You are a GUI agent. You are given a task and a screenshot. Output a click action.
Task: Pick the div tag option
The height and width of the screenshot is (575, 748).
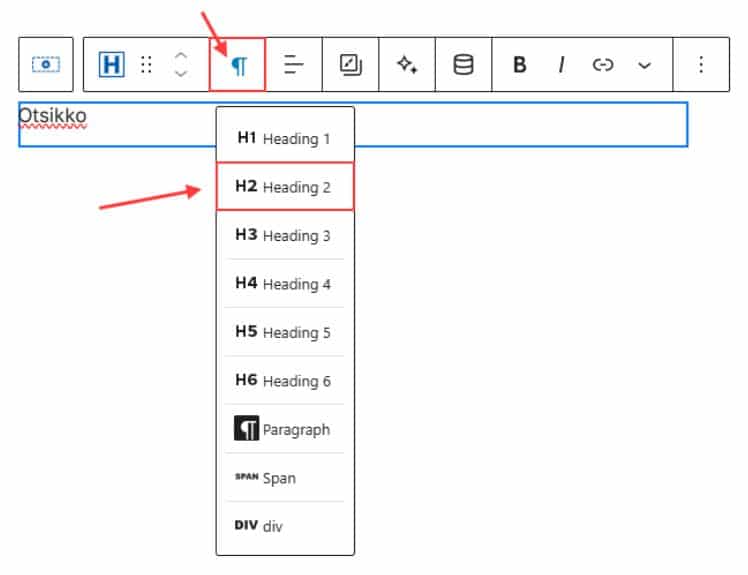tap(285, 525)
